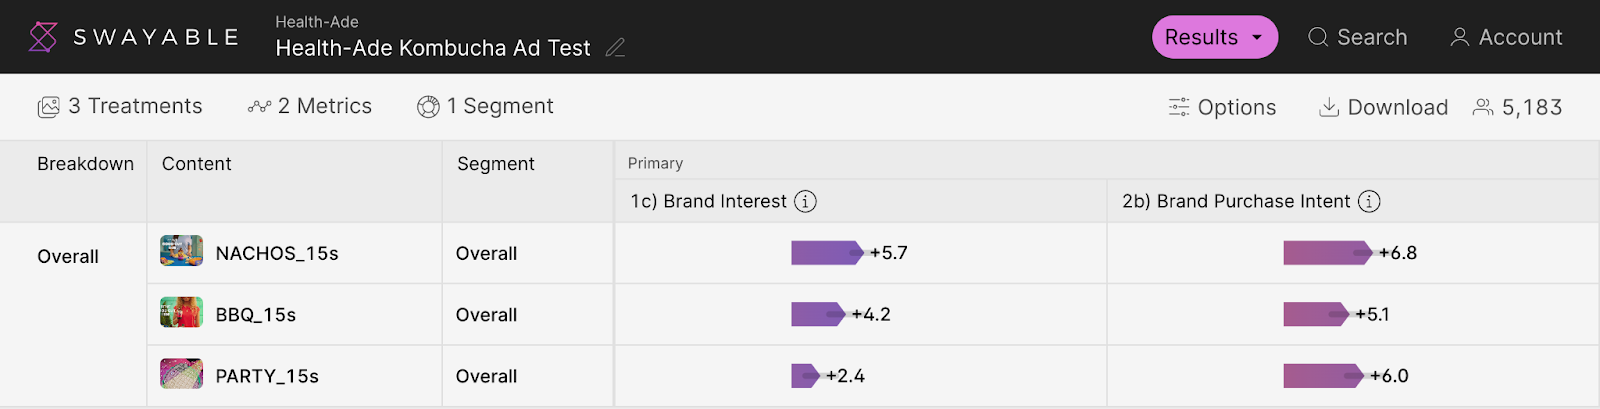Click NACHOS_15s Brand Interest bar +5.7
Image resolution: width=1600 pixels, height=409 pixels.
827,252
